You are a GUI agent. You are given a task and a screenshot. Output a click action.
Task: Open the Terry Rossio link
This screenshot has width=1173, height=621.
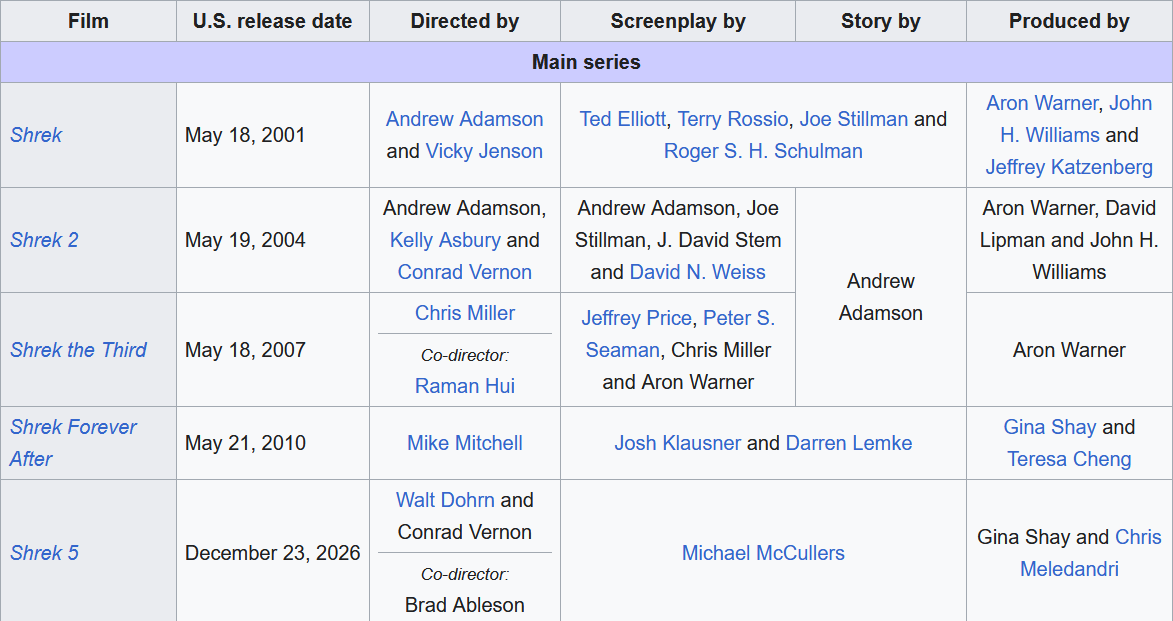coord(732,119)
